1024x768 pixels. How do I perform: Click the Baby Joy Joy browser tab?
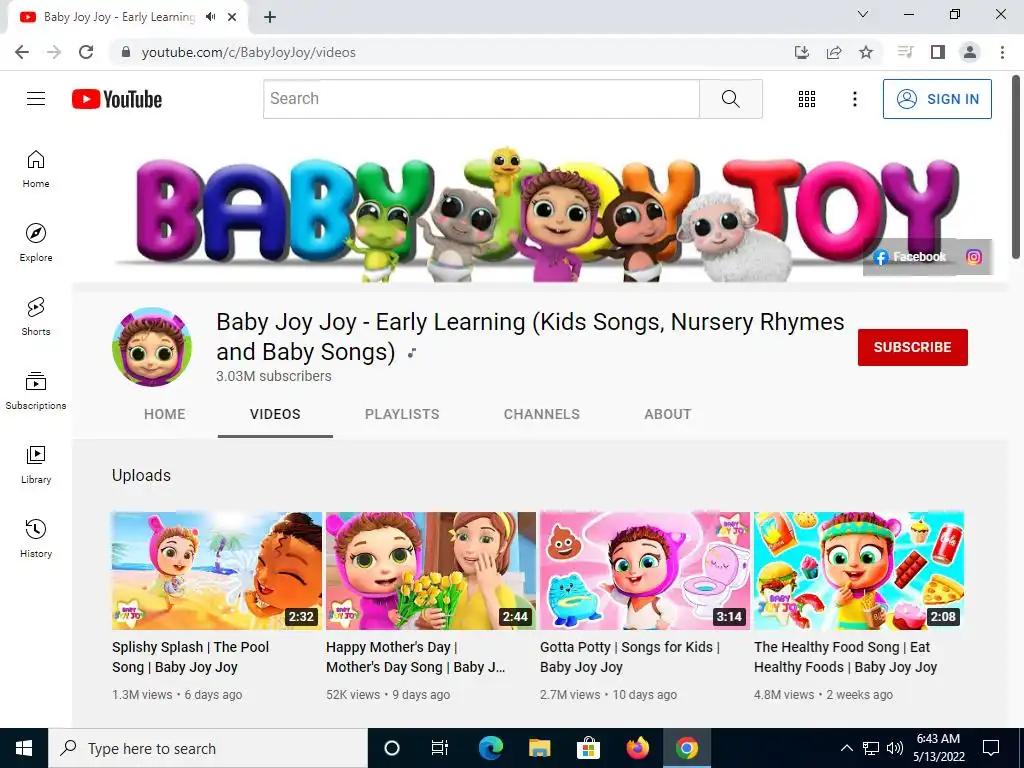point(119,17)
